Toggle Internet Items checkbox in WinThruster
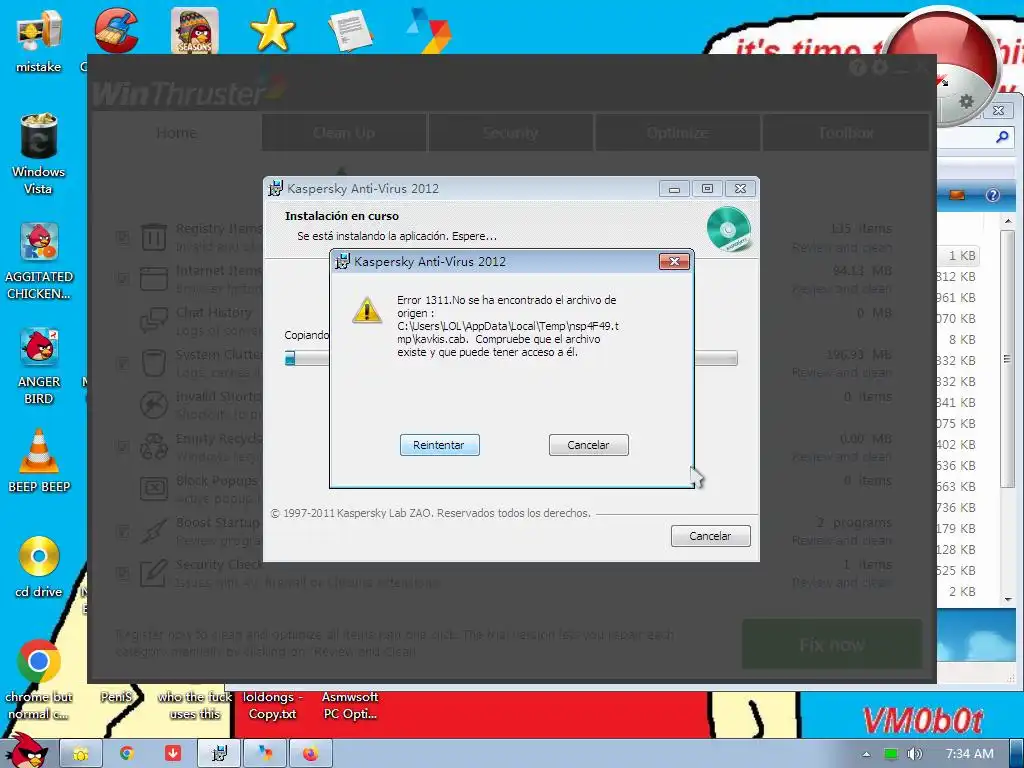 point(122,279)
